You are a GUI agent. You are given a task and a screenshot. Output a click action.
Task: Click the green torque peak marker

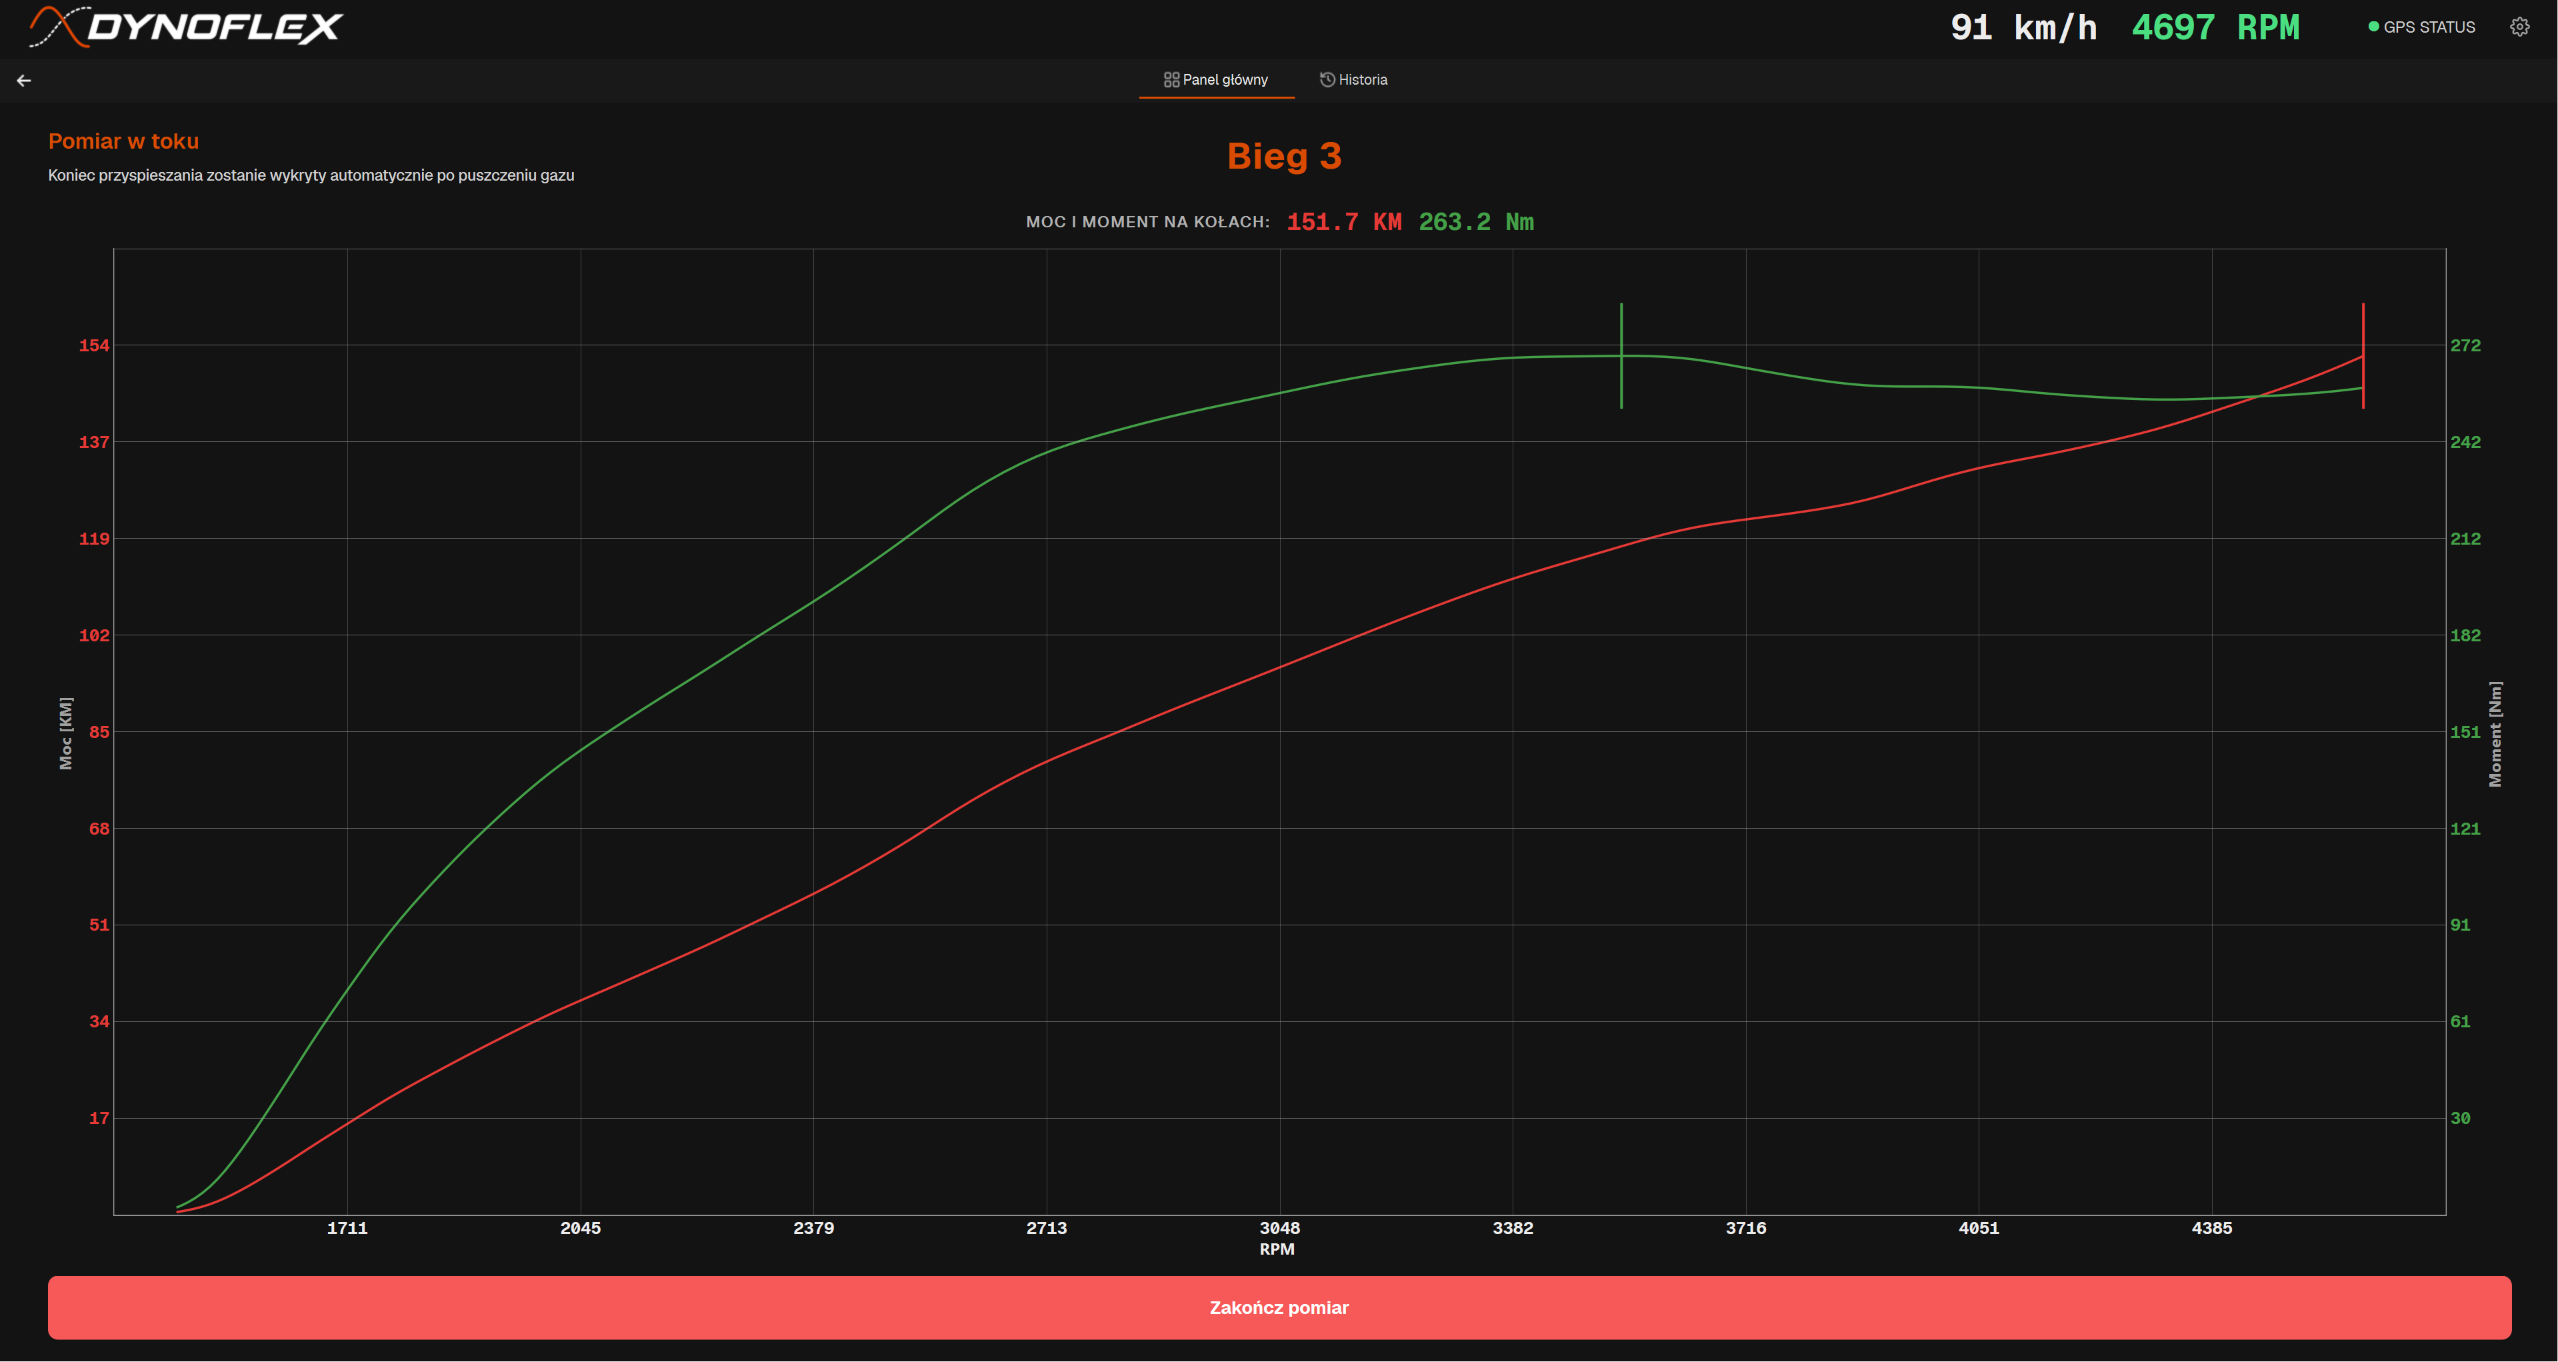tap(1621, 356)
